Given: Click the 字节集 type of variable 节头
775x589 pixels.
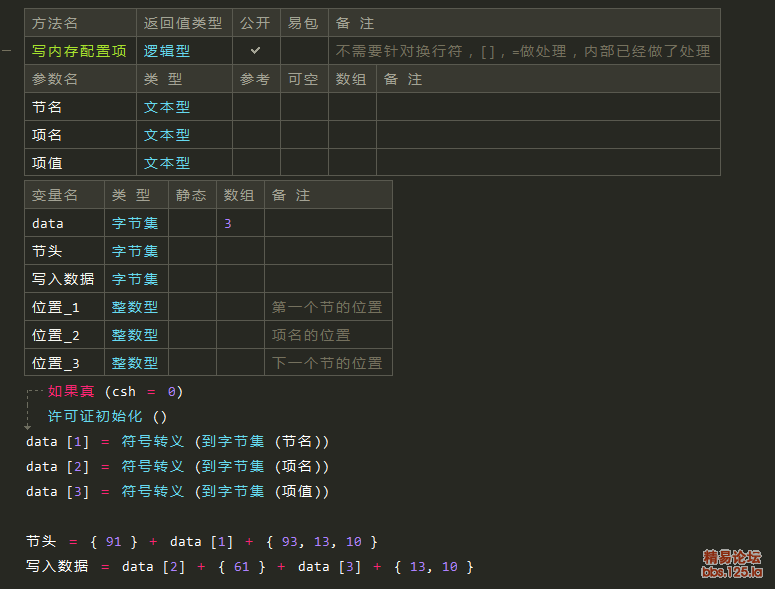Looking at the screenshot, I should (135, 251).
